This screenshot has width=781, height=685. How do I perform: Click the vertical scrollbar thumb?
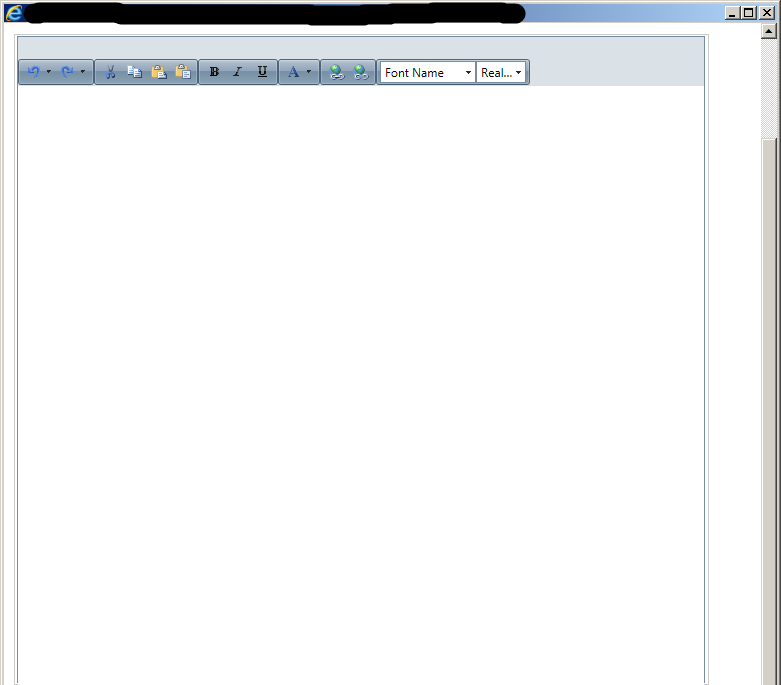tap(769, 411)
